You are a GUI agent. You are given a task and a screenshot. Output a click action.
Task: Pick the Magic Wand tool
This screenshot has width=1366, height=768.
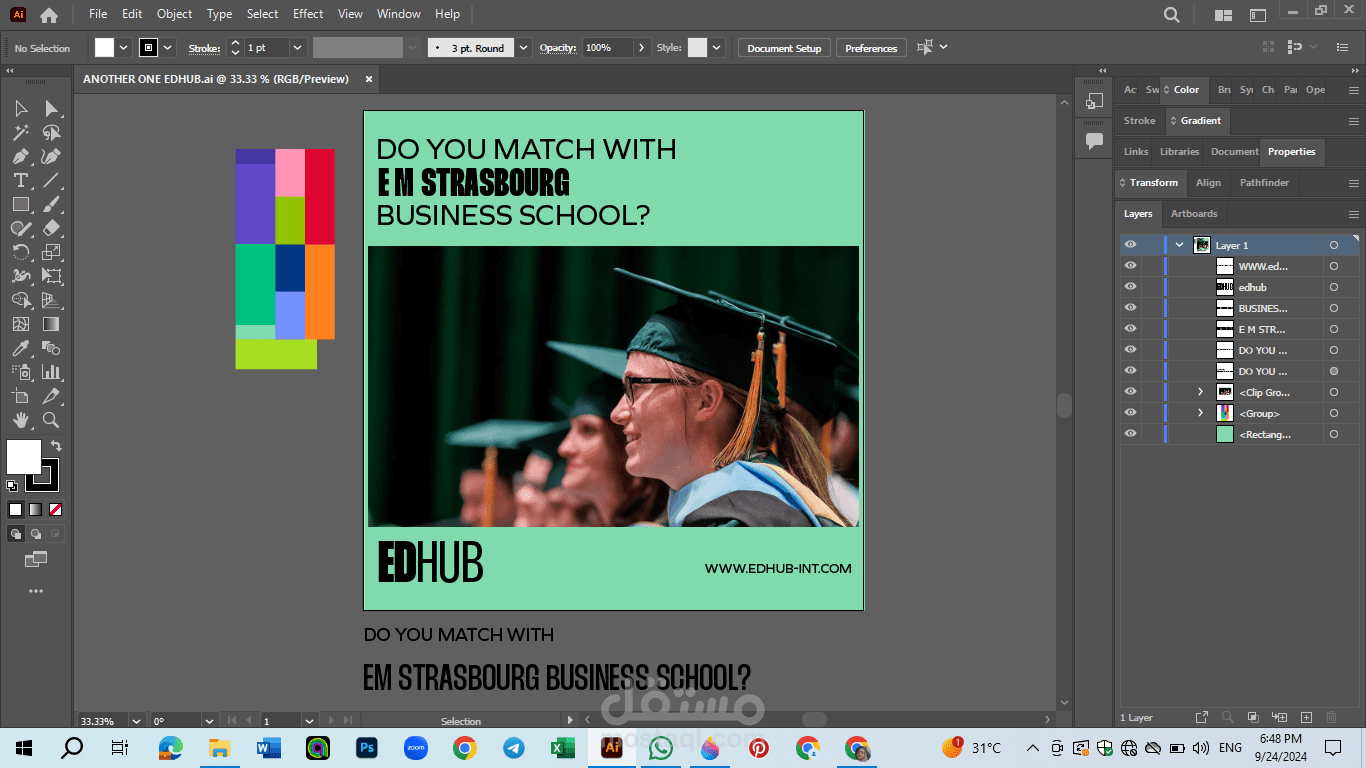(21, 132)
